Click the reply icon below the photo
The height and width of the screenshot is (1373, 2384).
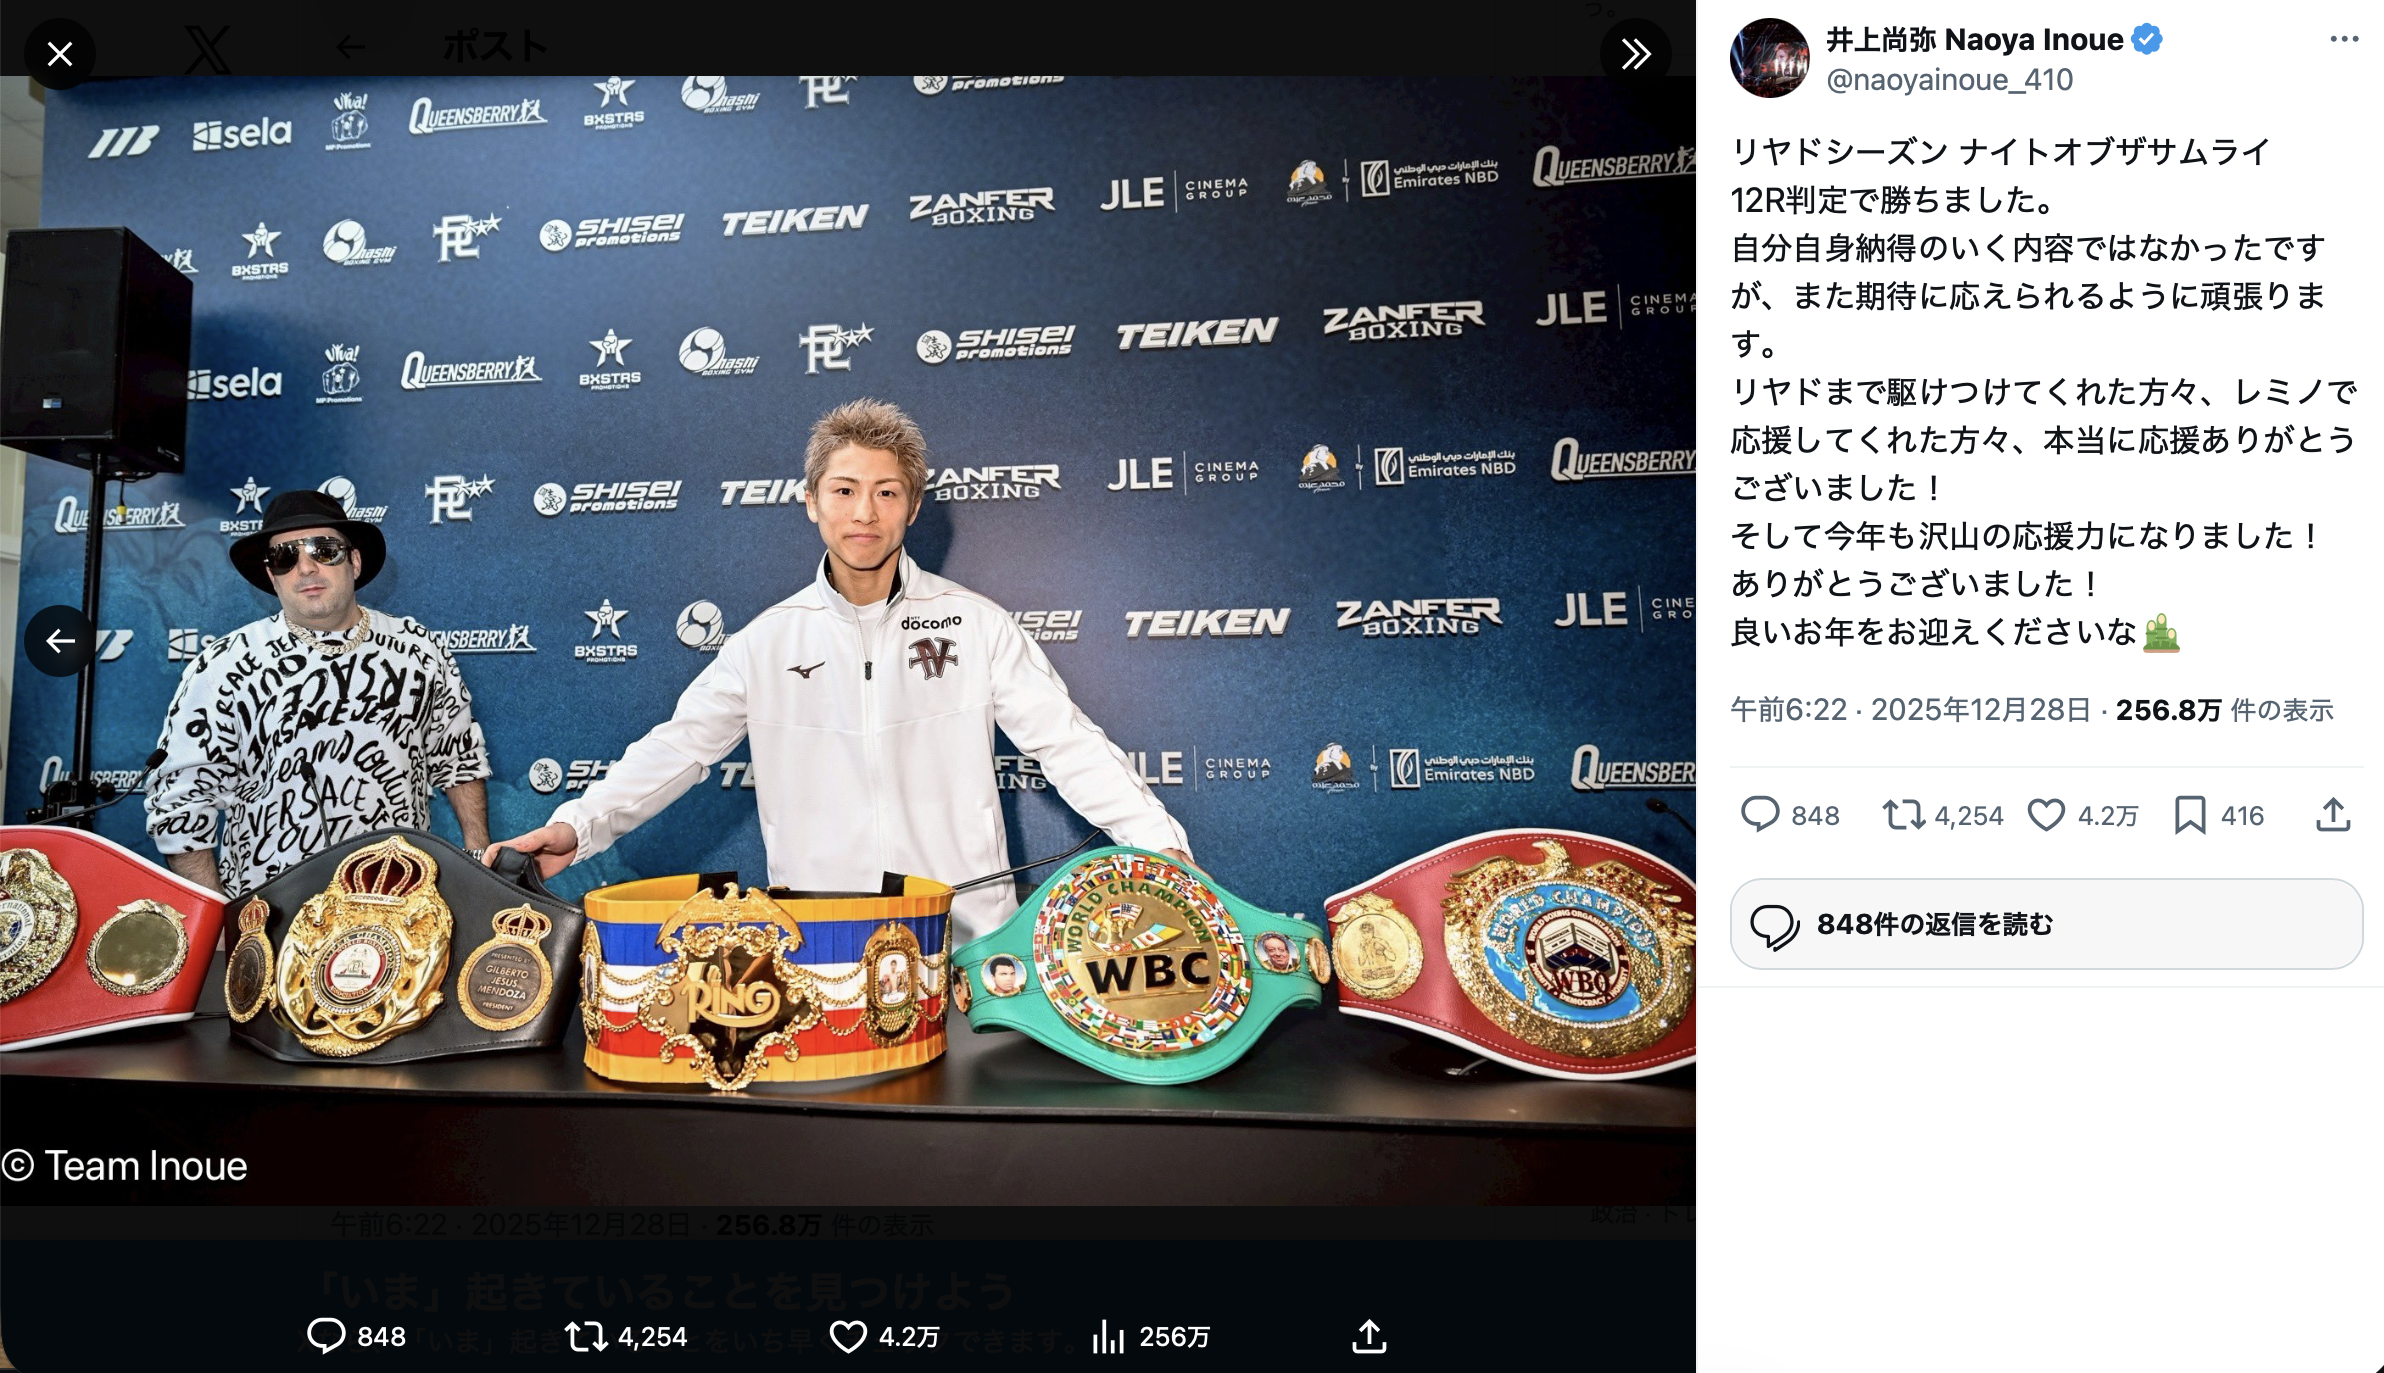tap(326, 1336)
